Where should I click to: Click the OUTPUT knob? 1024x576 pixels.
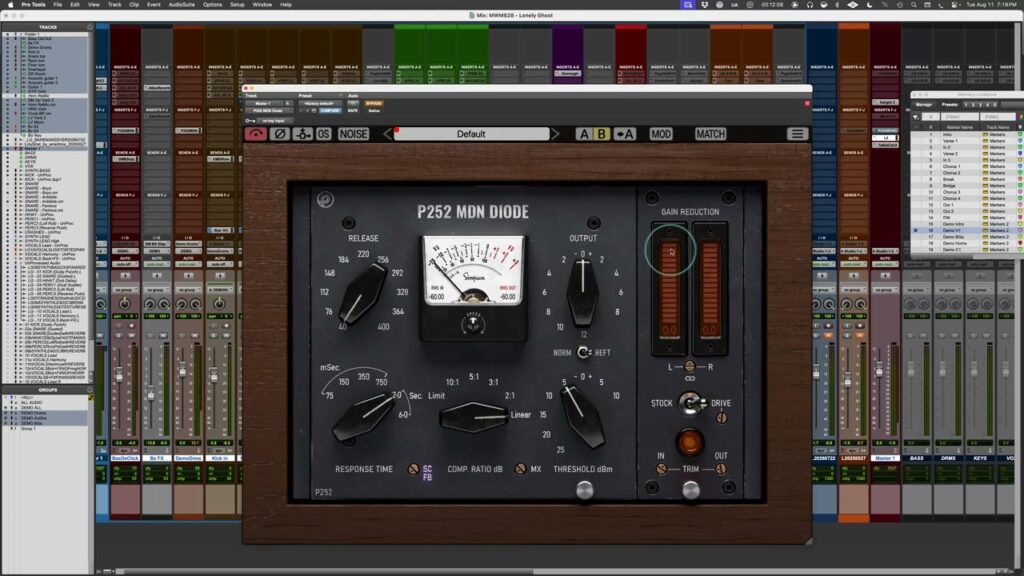point(583,292)
